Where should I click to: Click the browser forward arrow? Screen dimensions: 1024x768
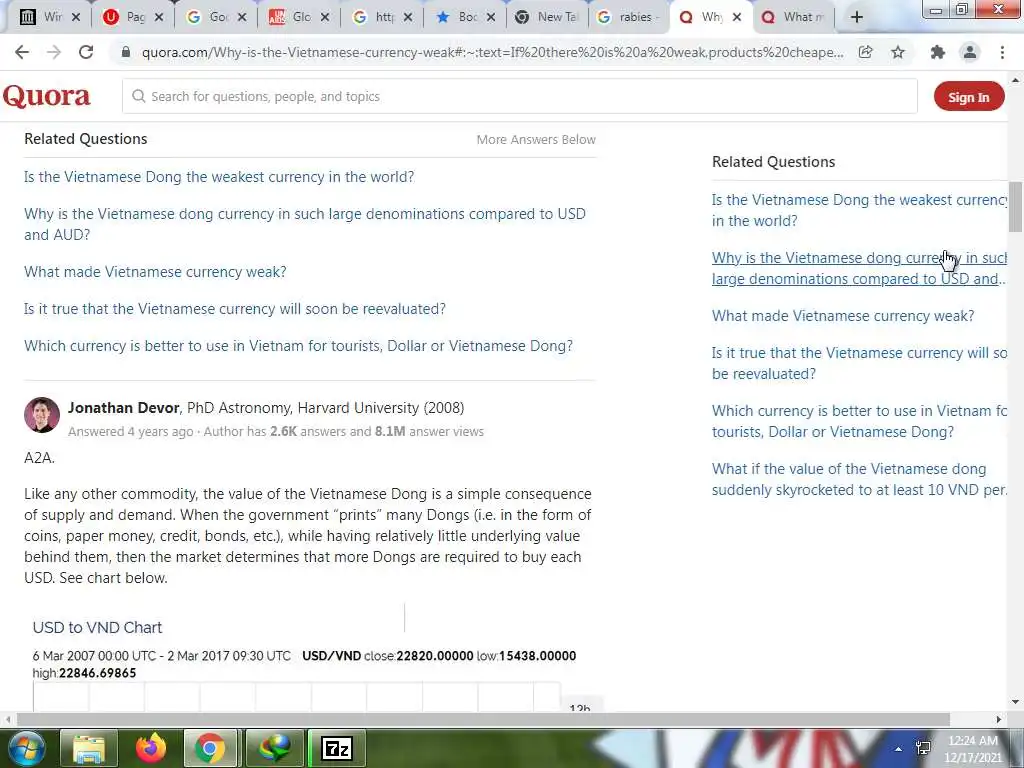(54, 52)
